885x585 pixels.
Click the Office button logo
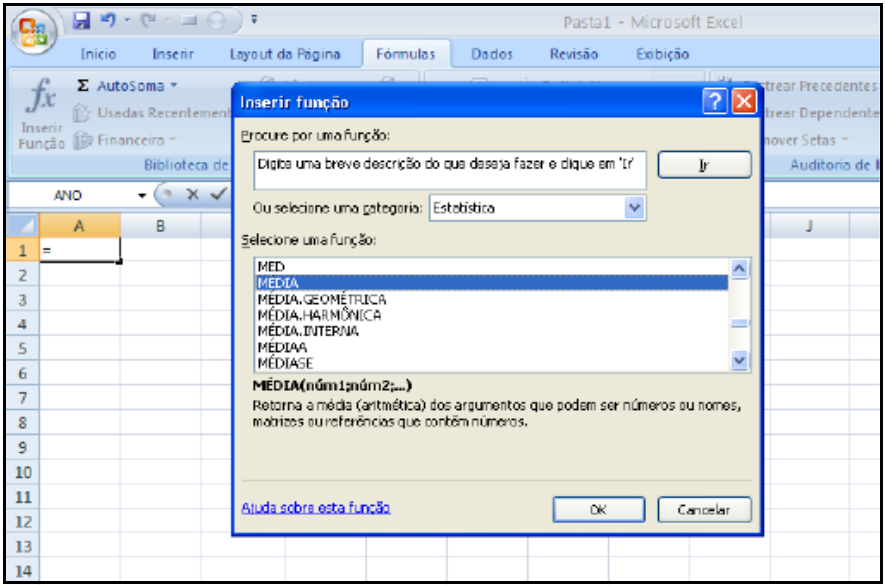[33, 27]
